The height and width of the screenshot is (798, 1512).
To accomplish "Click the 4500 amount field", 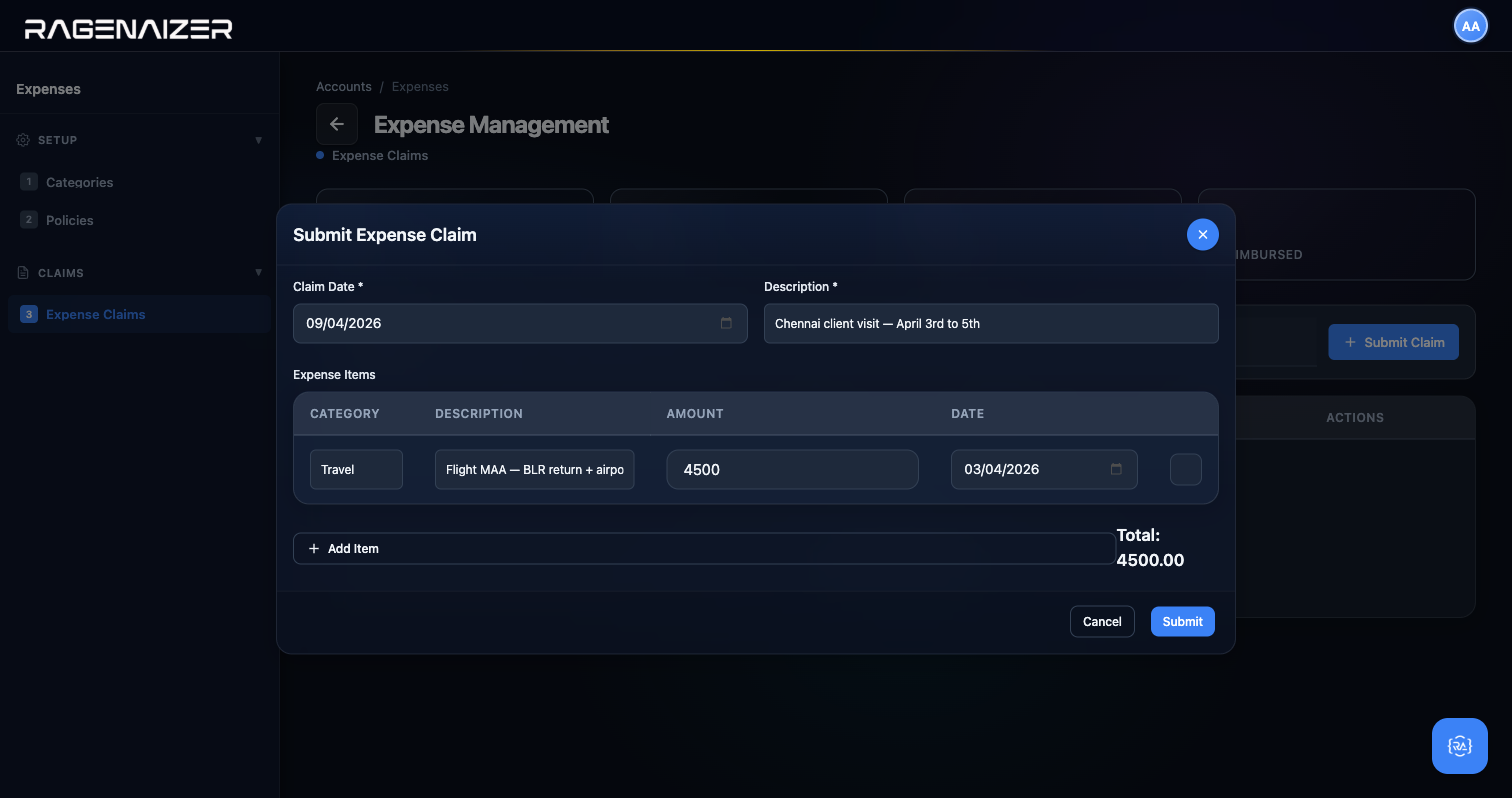I will pos(792,469).
